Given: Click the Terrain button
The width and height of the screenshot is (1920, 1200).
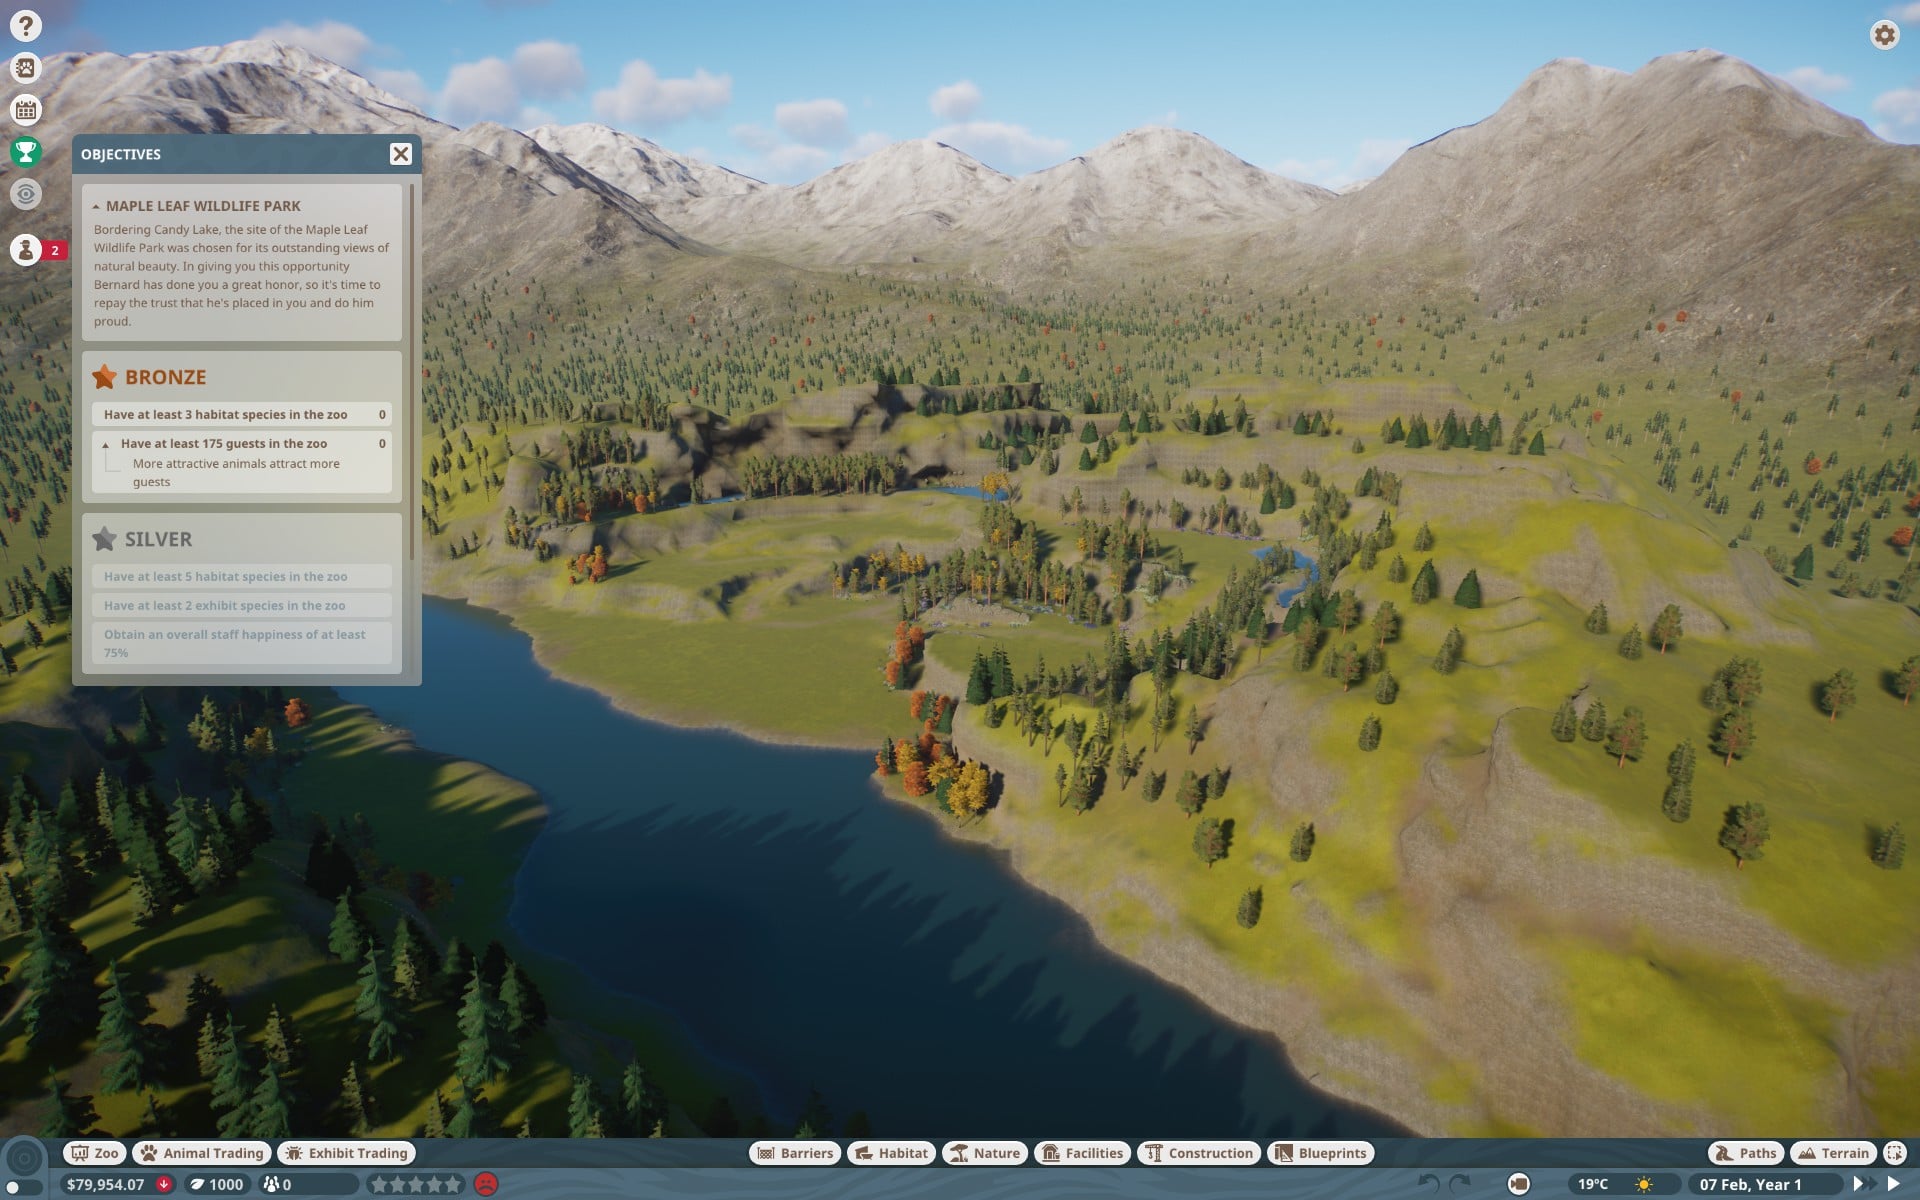Looking at the screenshot, I should [x=1833, y=1153].
